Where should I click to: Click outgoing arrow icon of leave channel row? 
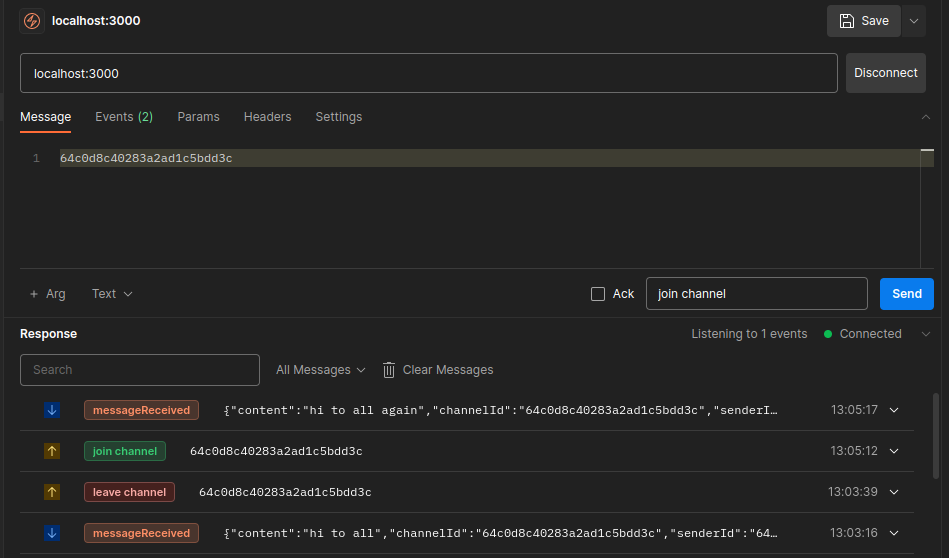(x=52, y=493)
